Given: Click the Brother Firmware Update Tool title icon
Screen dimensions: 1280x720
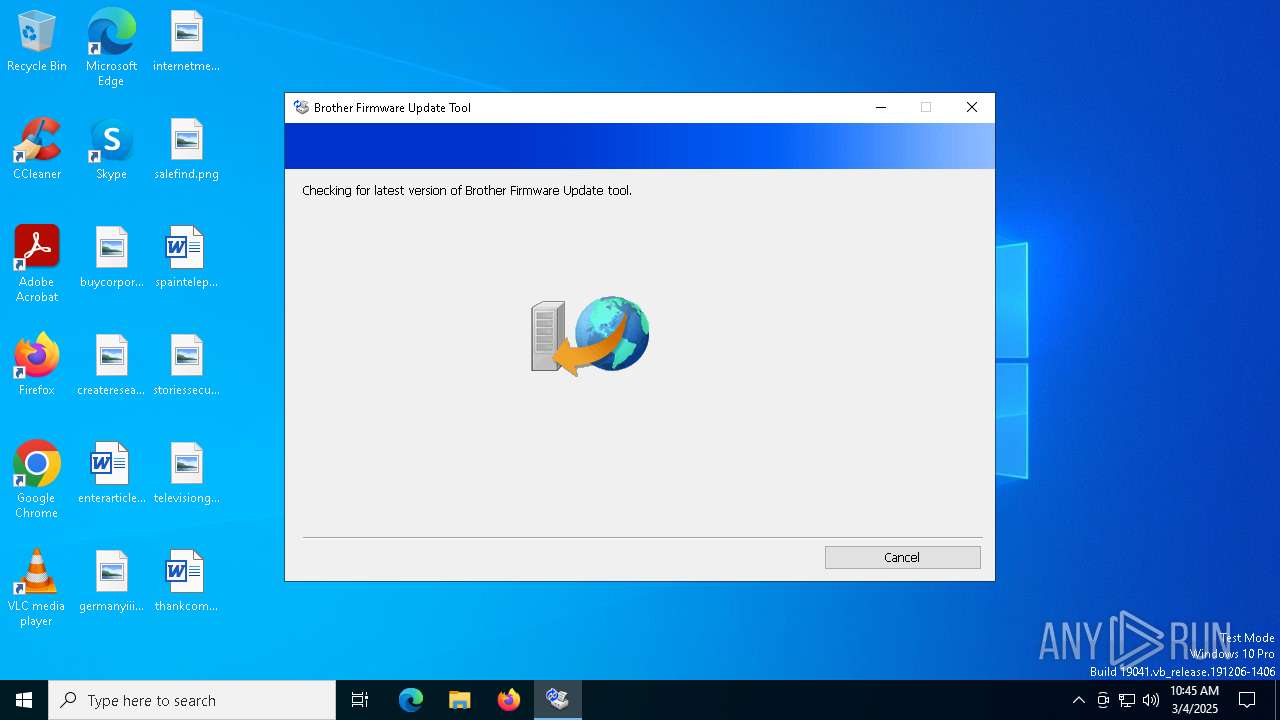Looking at the screenshot, I should [x=301, y=107].
